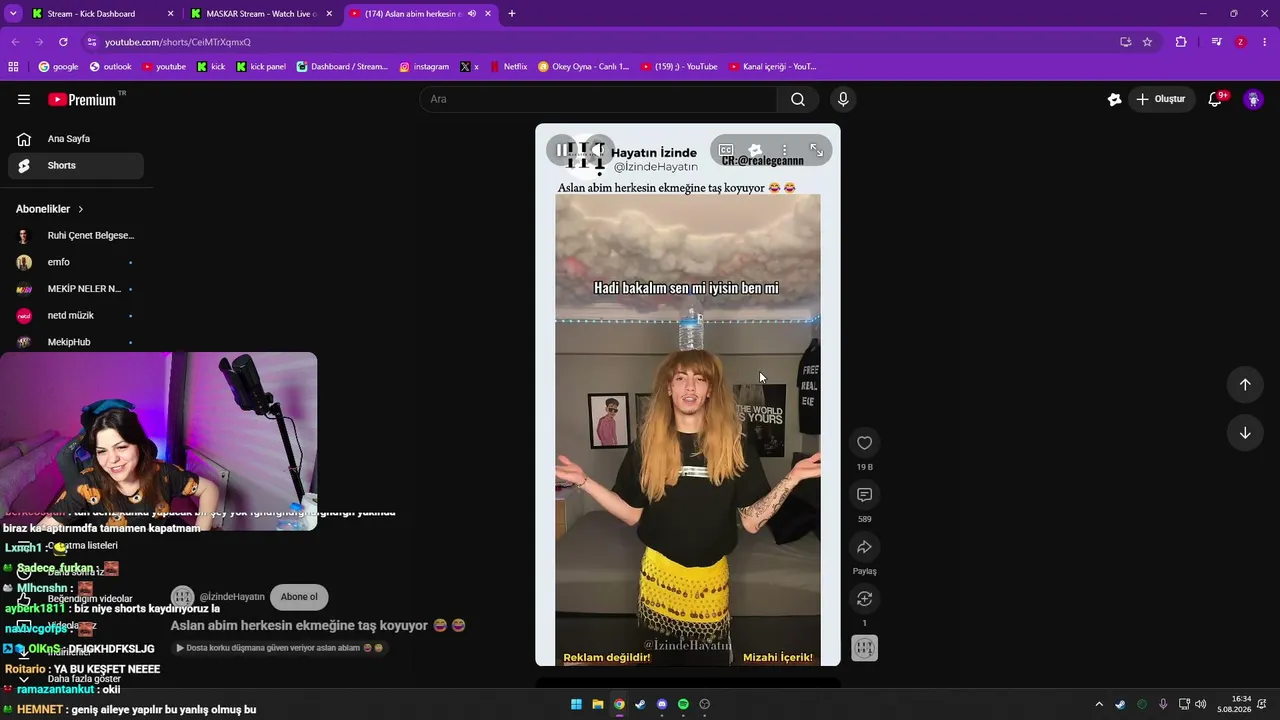Open Ana Sayfa in sidebar
Image resolution: width=1280 pixels, height=720 pixels.
pyautogui.click(x=76, y=139)
